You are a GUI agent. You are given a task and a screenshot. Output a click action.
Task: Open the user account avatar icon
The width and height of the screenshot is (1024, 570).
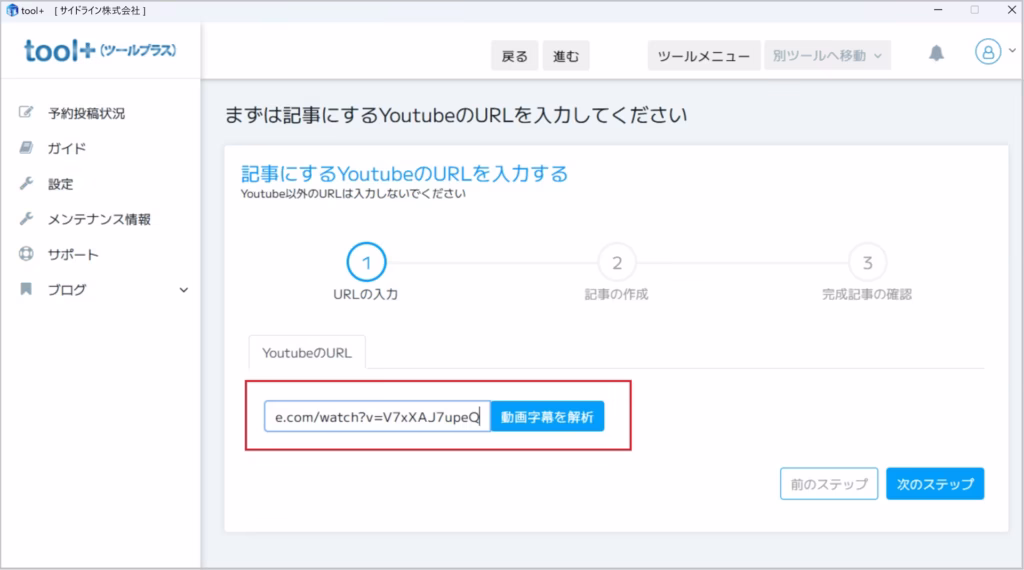(x=986, y=53)
